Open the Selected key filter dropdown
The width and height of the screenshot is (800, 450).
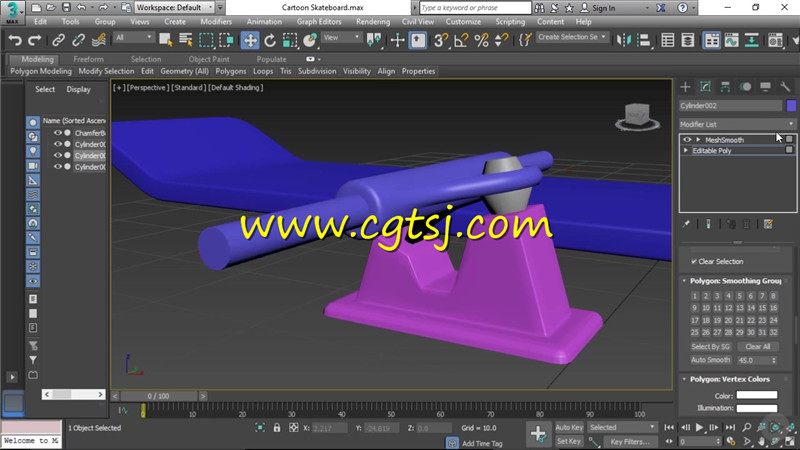622,428
